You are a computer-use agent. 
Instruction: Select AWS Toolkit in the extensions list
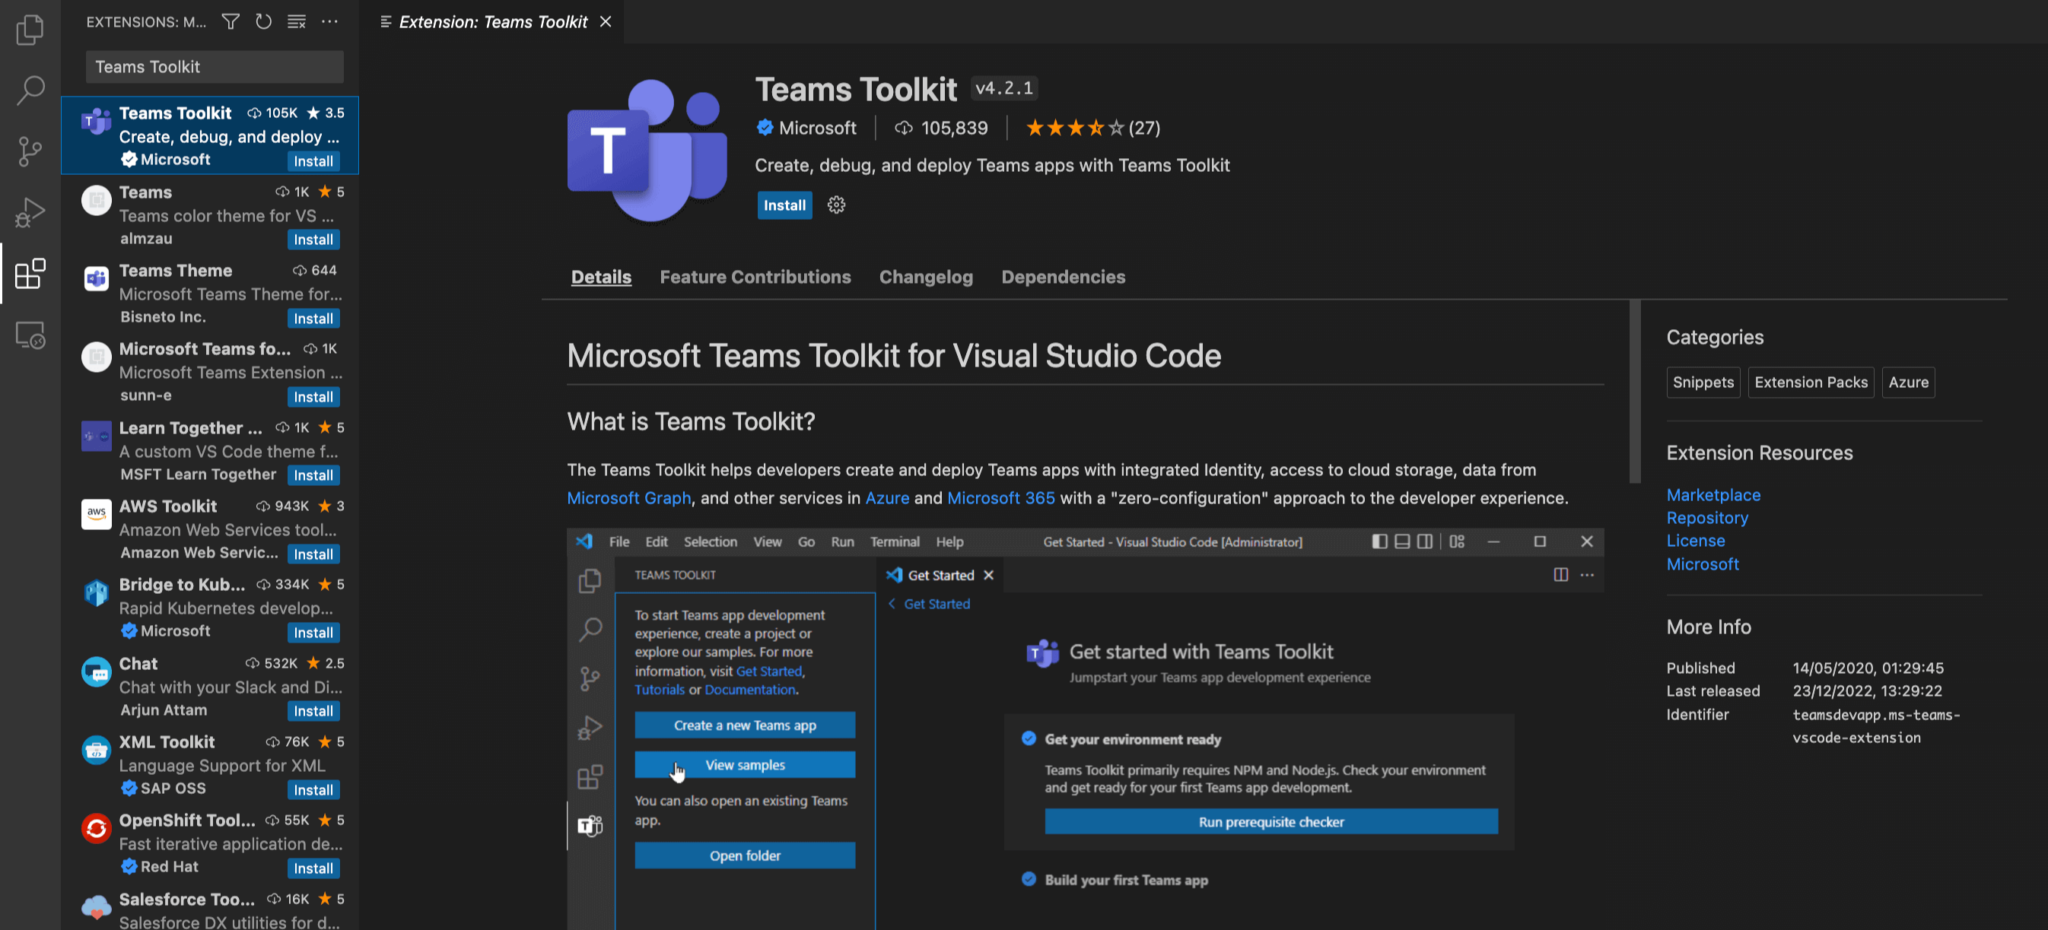(x=210, y=530)
